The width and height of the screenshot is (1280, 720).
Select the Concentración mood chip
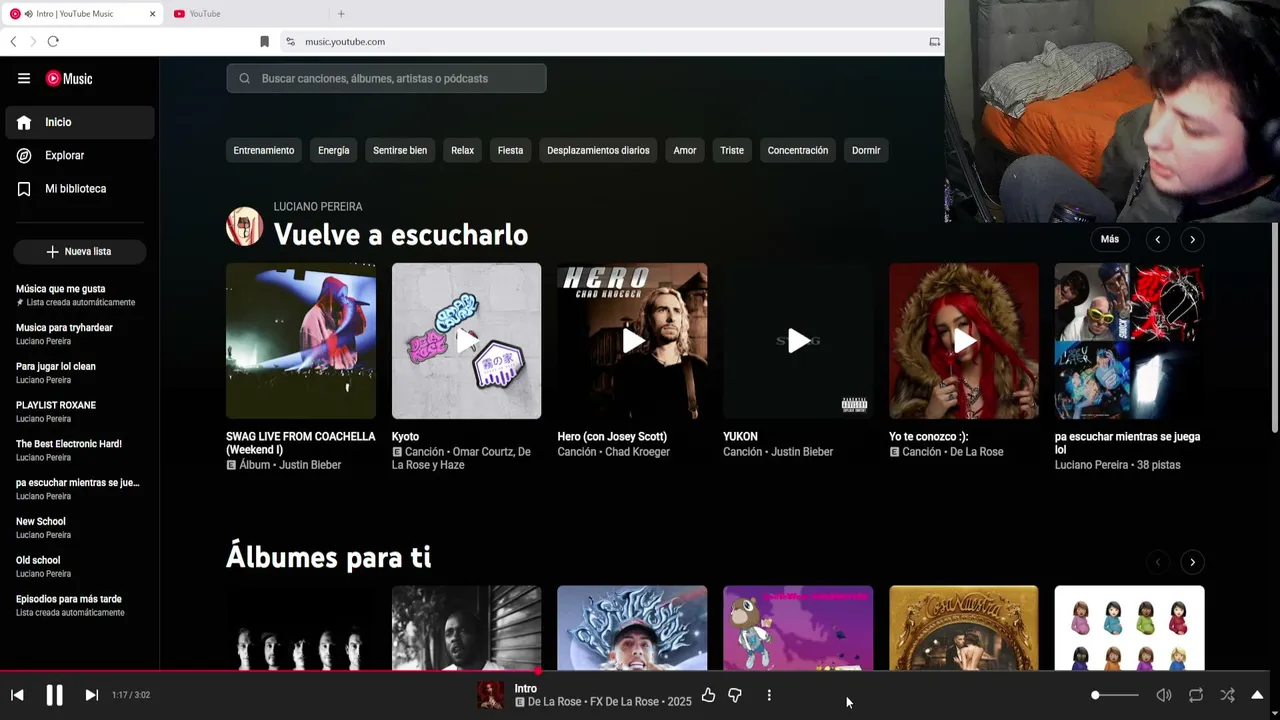tap(798, 150)
